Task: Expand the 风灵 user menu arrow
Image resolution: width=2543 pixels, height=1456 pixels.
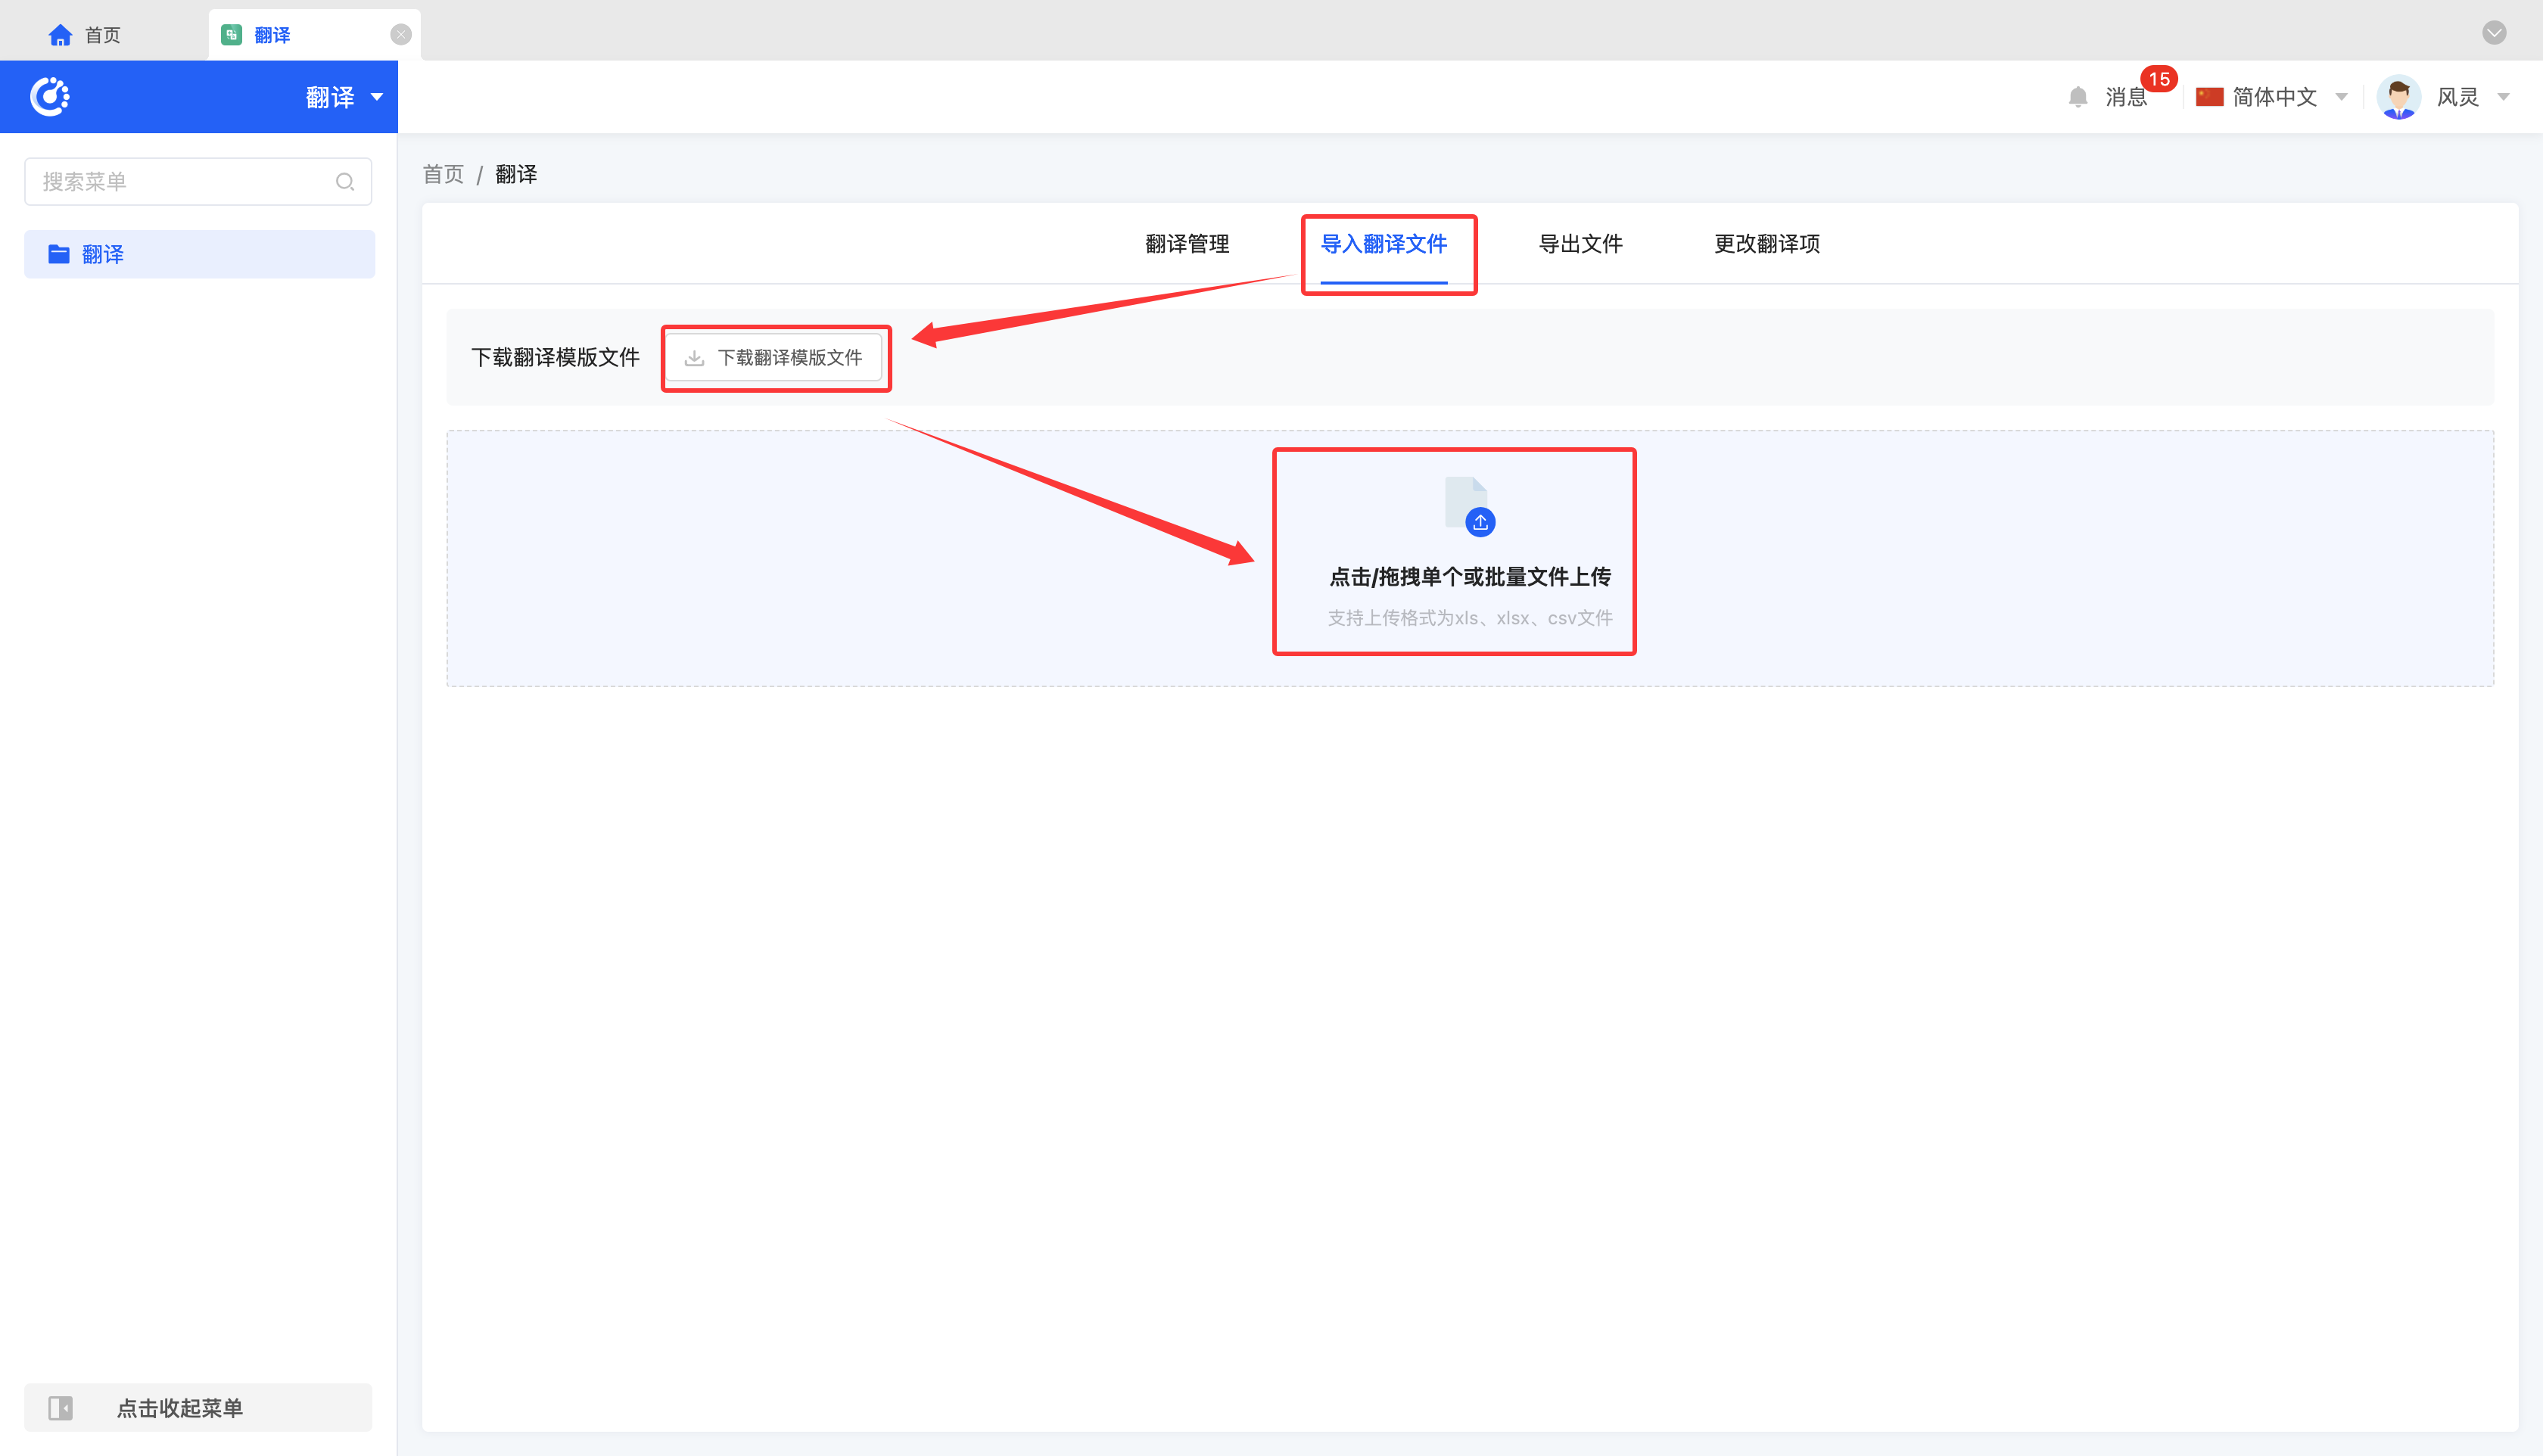Action: pos(2503,97)
